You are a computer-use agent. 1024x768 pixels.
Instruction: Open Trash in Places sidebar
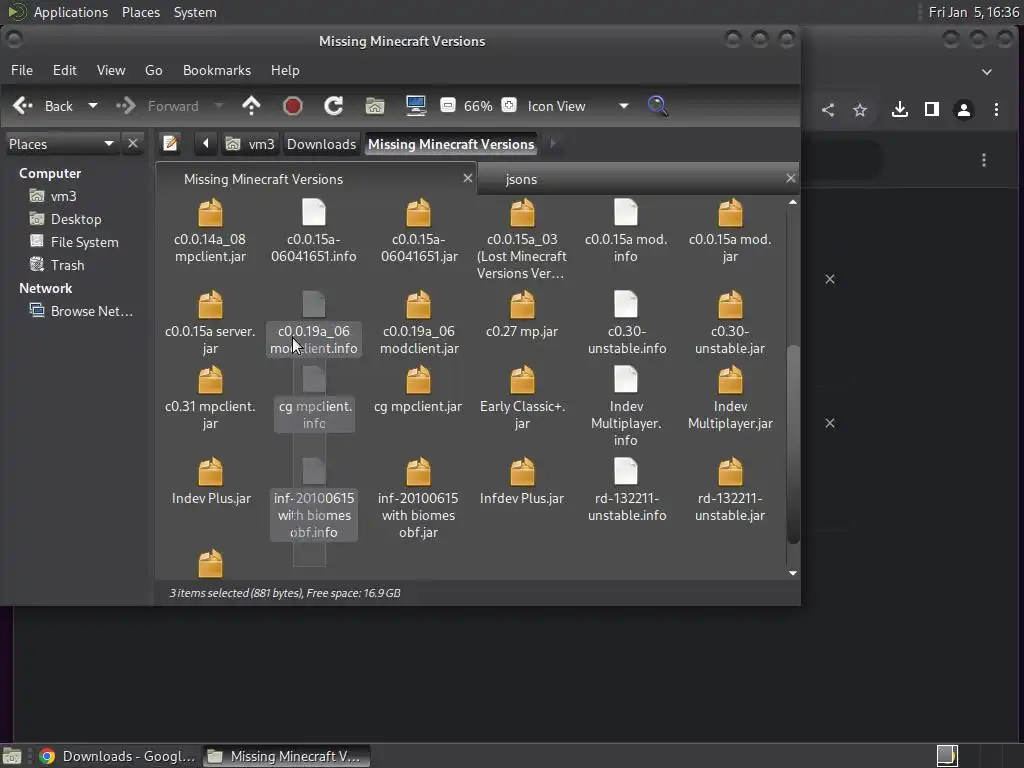[x=67, y=264]
